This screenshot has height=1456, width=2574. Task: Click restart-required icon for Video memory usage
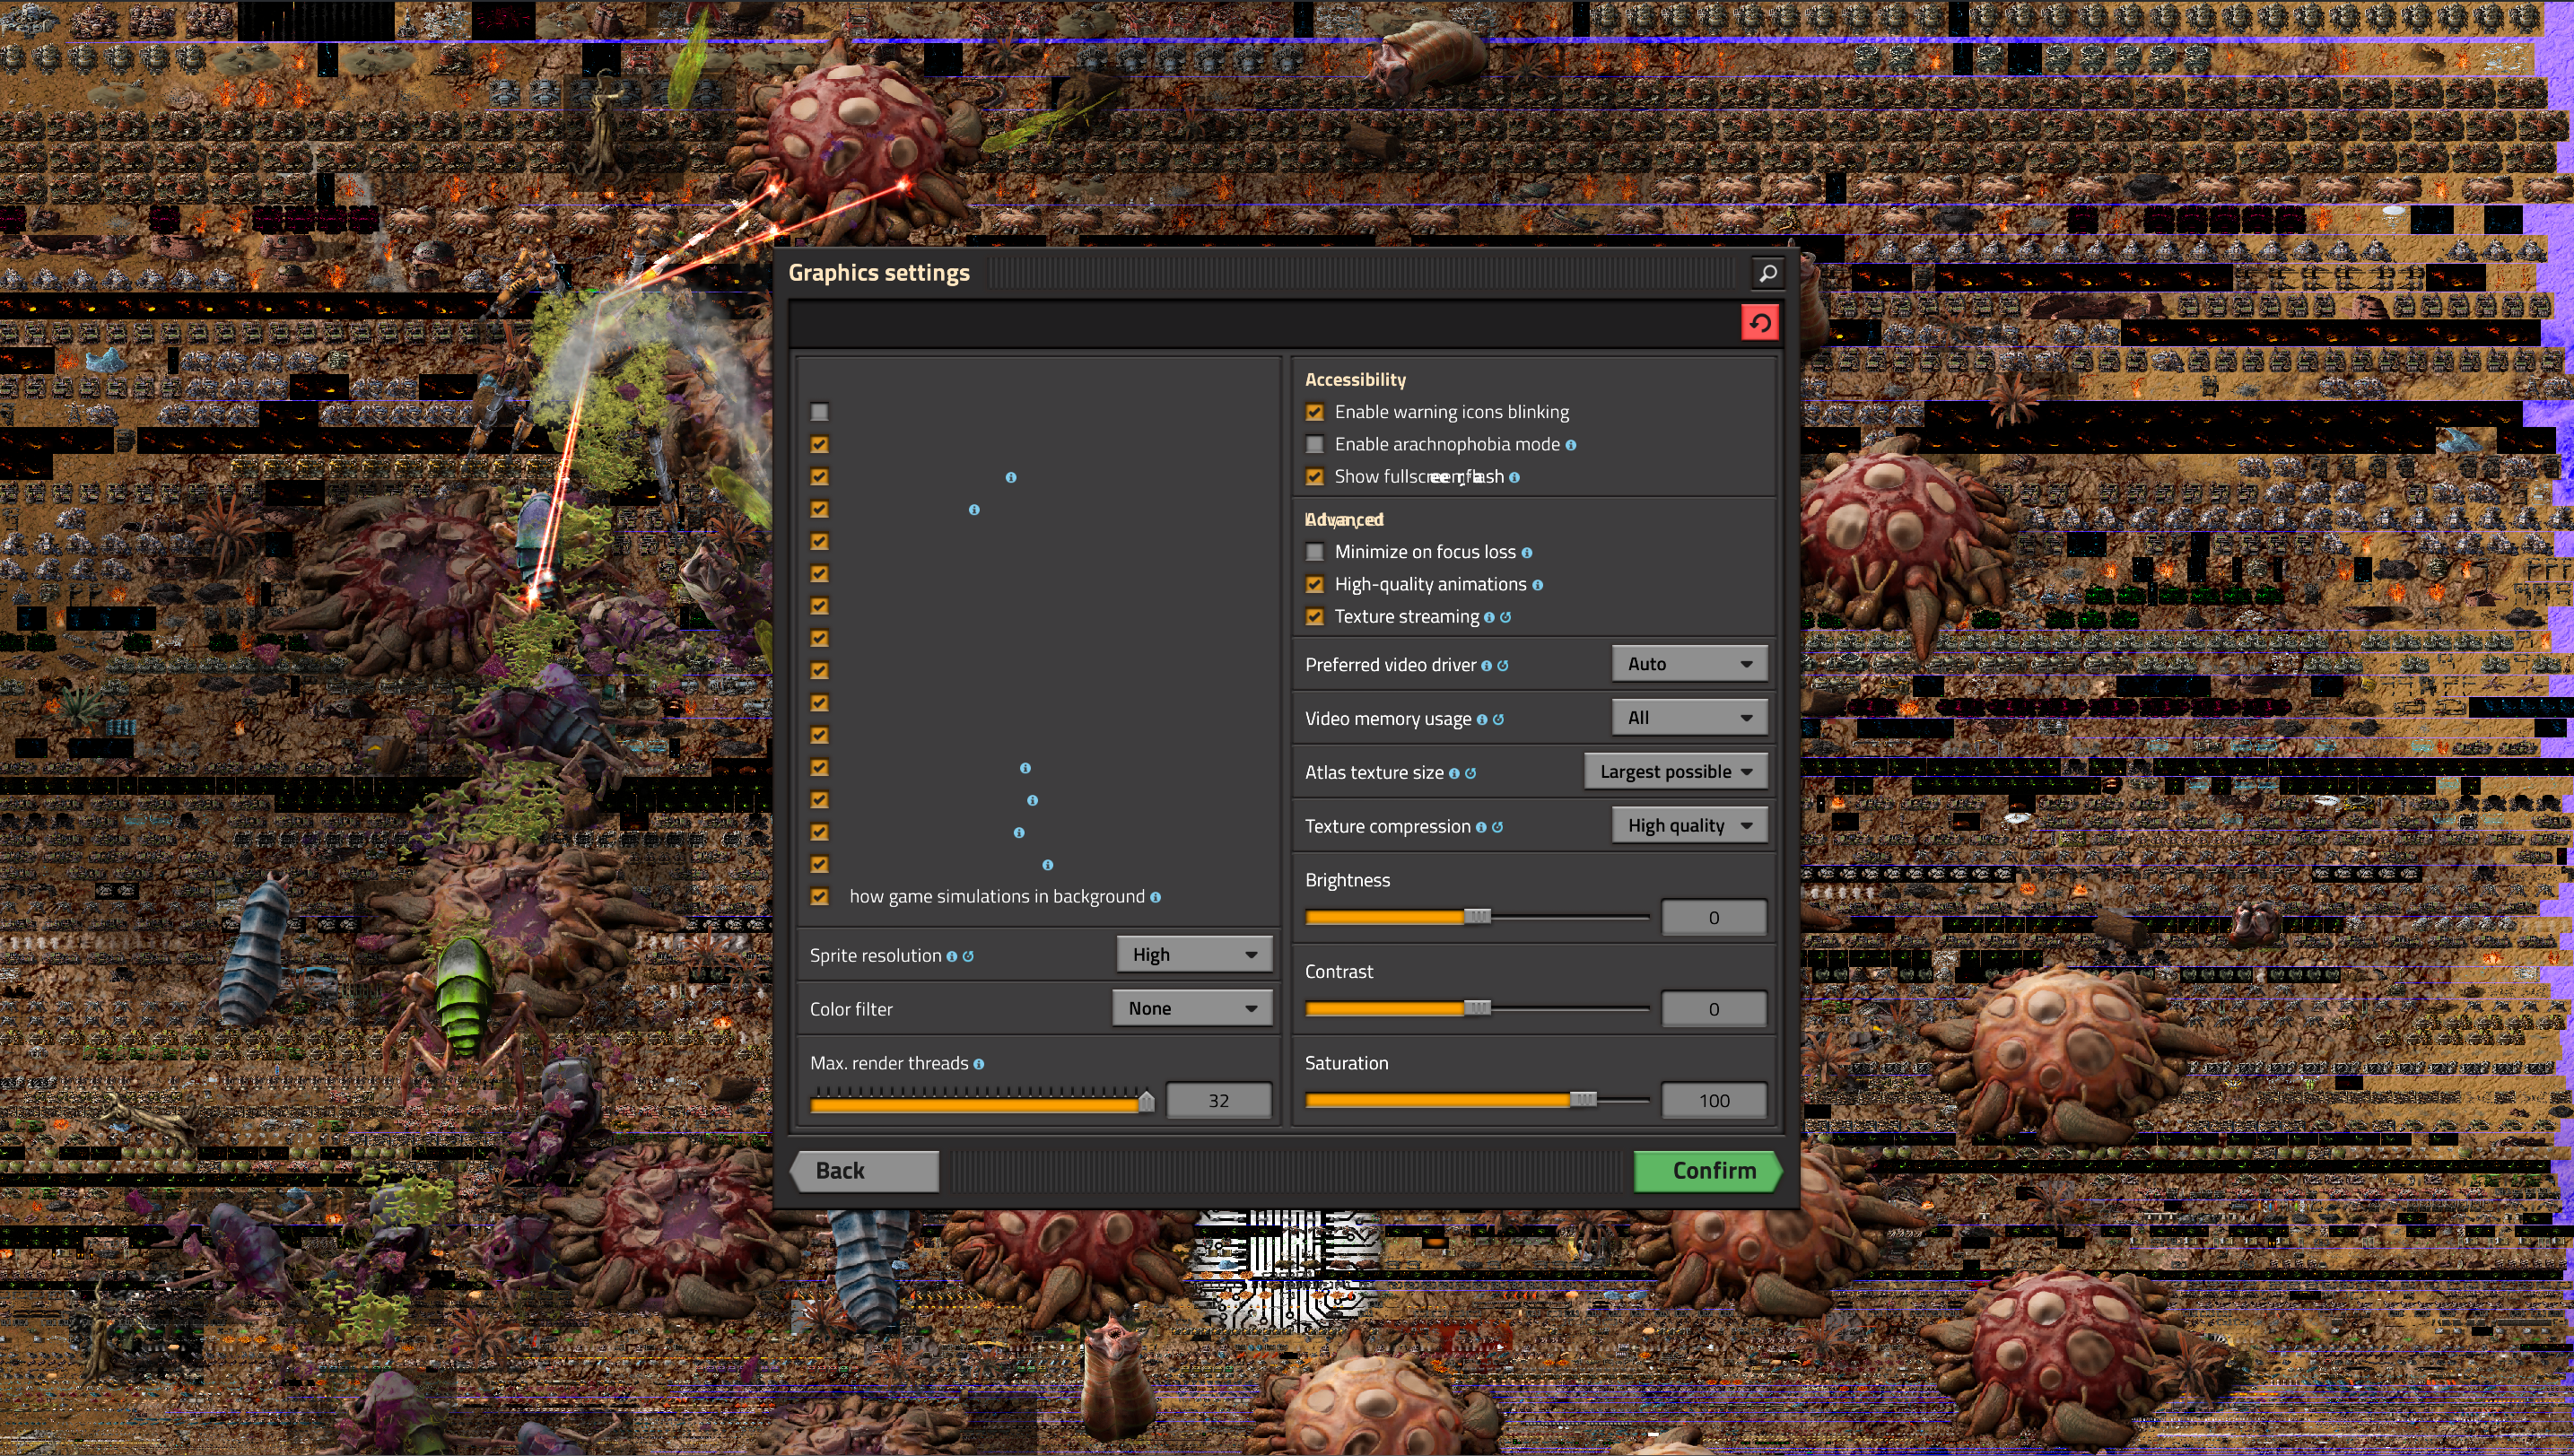click(x=1498, y=719)
